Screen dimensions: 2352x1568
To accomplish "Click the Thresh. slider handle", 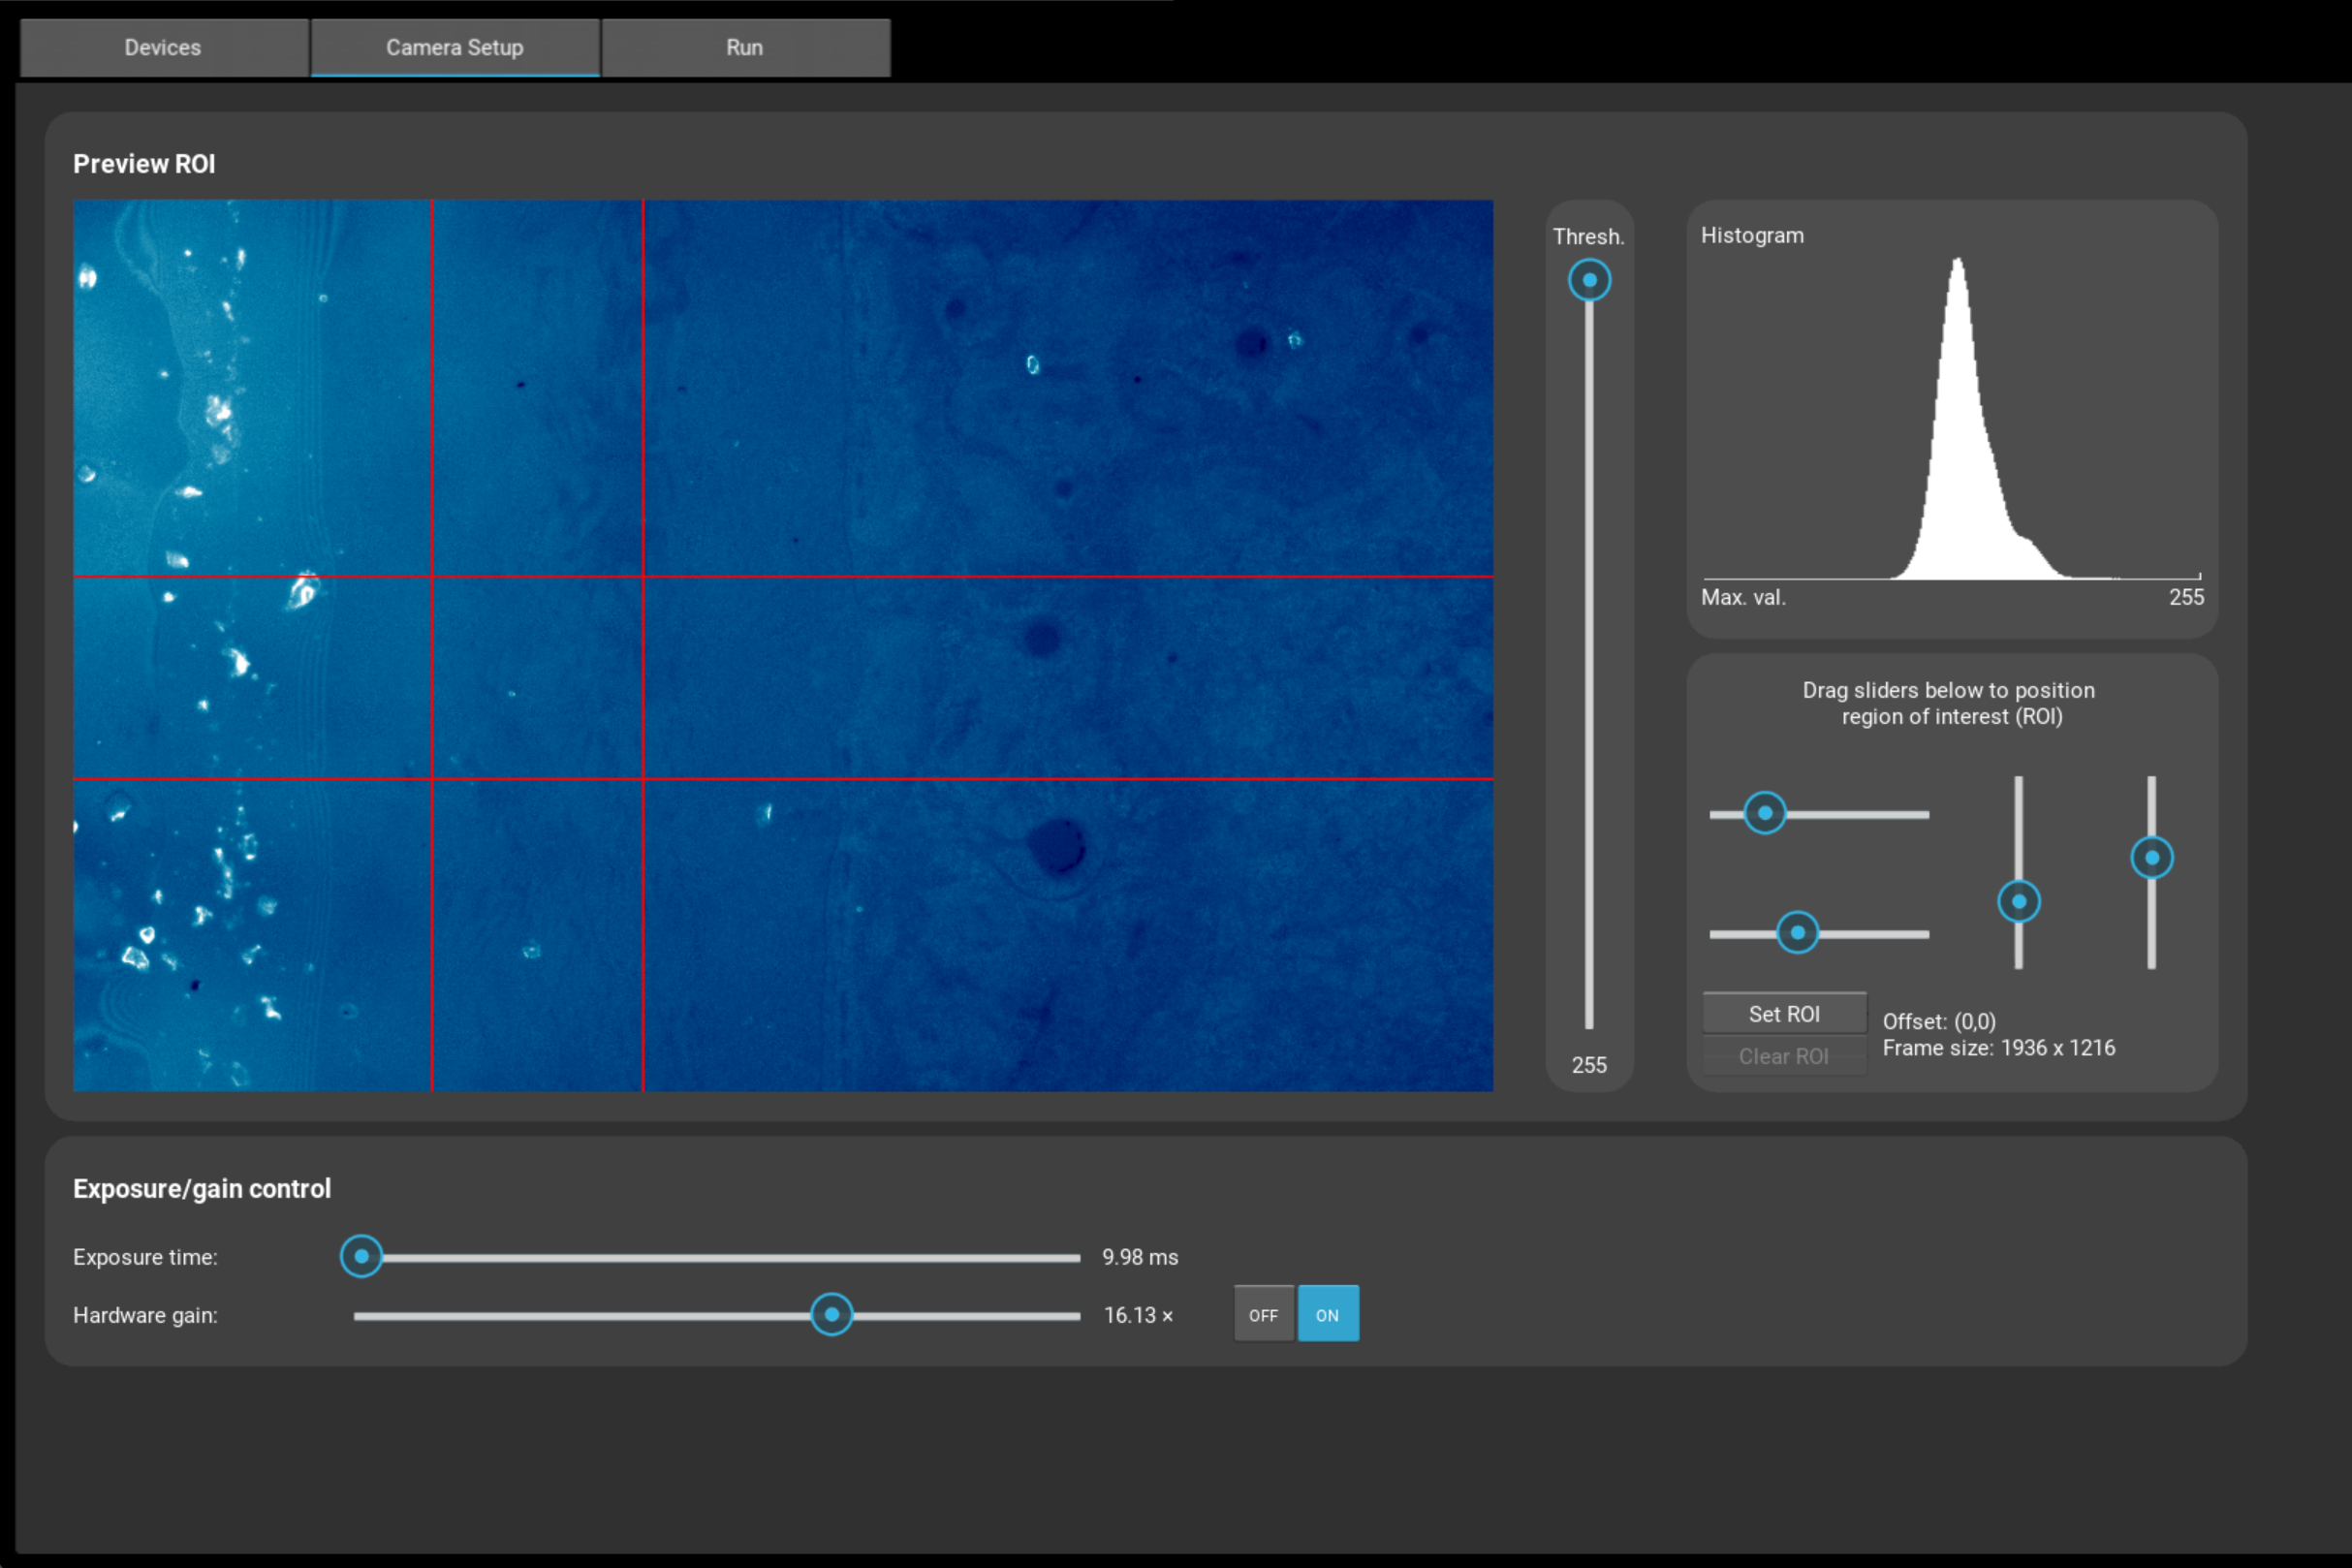I will pos(1589,280).
